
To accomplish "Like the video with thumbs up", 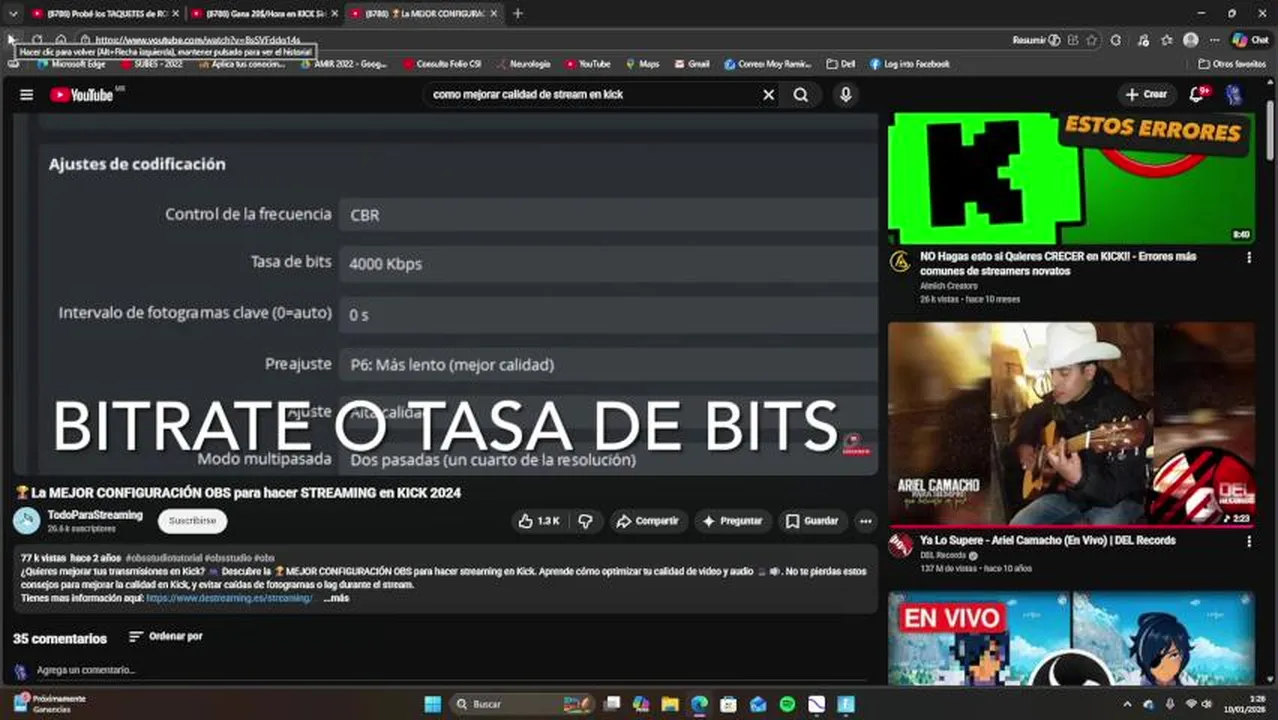I will coord(538,521).
